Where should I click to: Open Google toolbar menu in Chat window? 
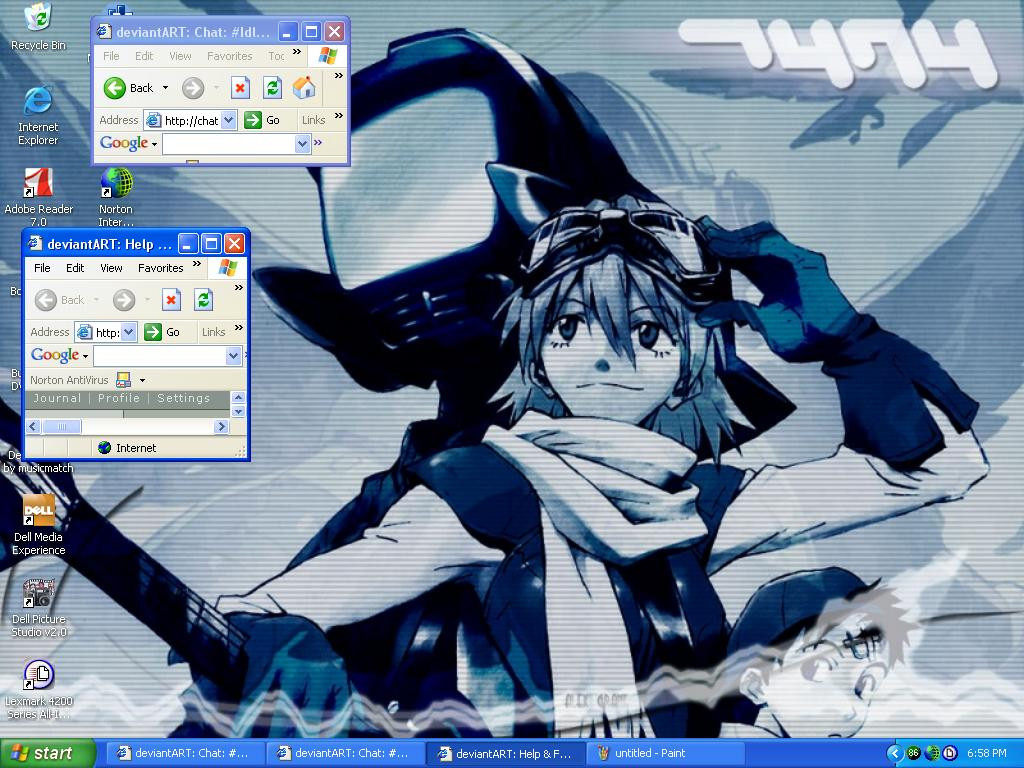click(x=128, y=143)
